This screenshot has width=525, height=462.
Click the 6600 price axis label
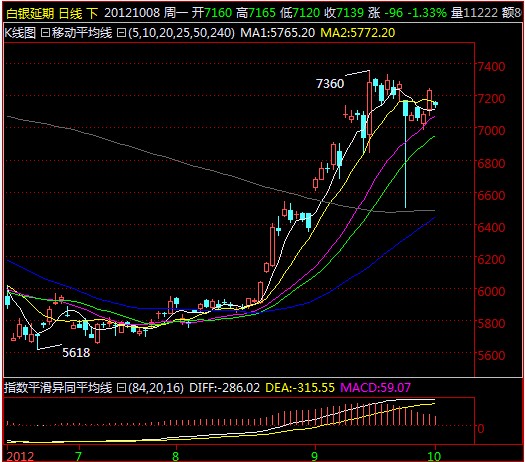pos(491,196)
